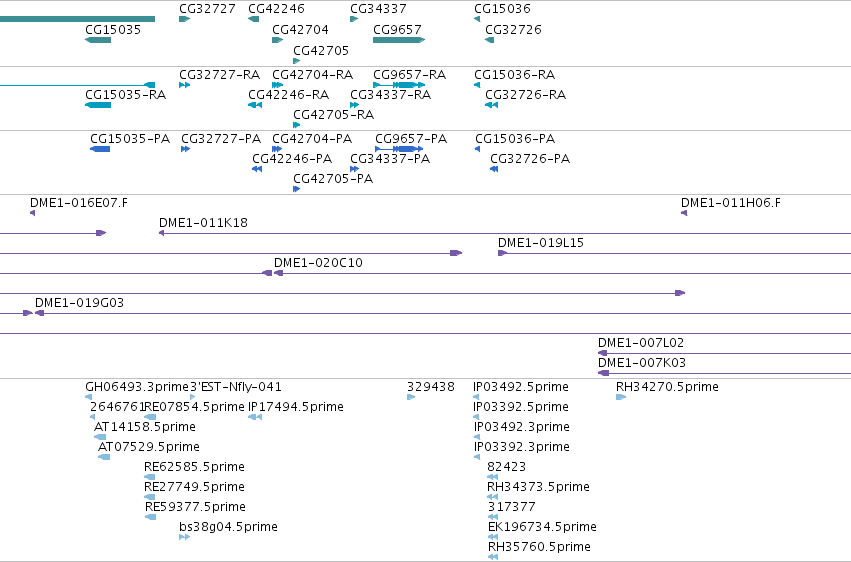Open the CG42704 gene feature
Image resolution: width=851 pixels, height=562 pixels.
[277, 40]
